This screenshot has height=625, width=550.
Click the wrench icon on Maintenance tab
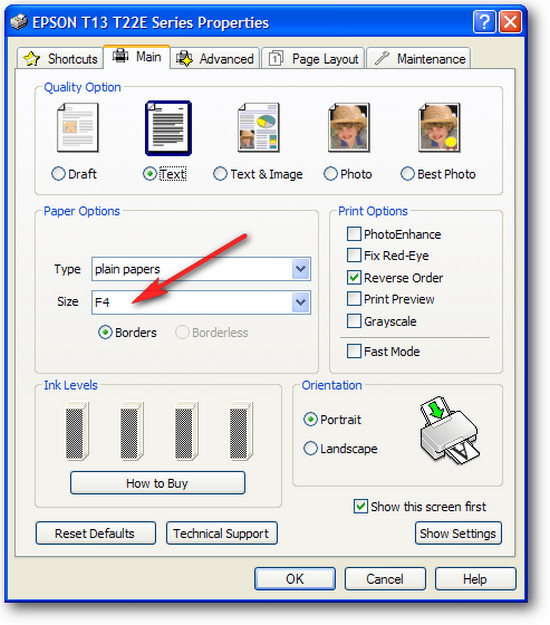click(x=381, y=59)
